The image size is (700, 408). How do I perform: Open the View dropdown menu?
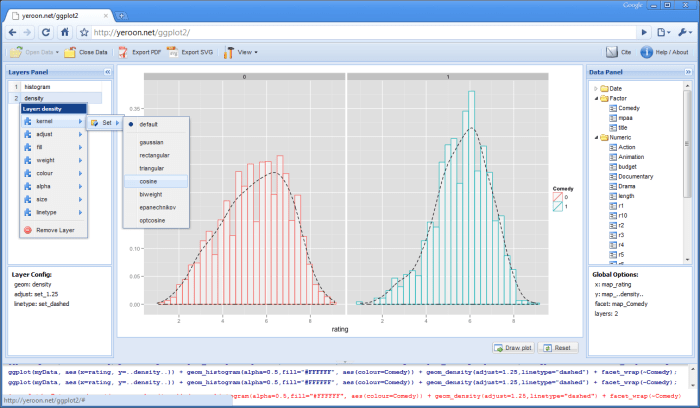click(x=242, y=51)
